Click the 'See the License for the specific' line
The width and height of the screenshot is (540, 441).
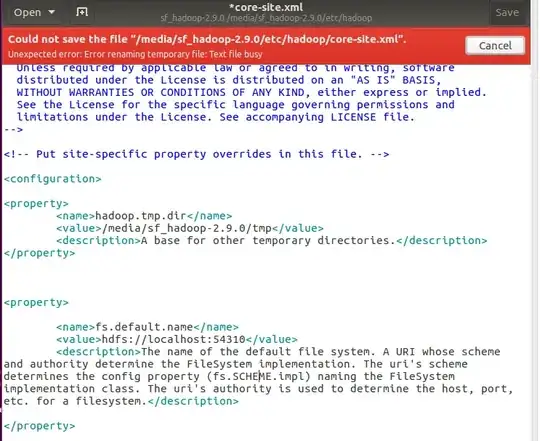point(236,105)
